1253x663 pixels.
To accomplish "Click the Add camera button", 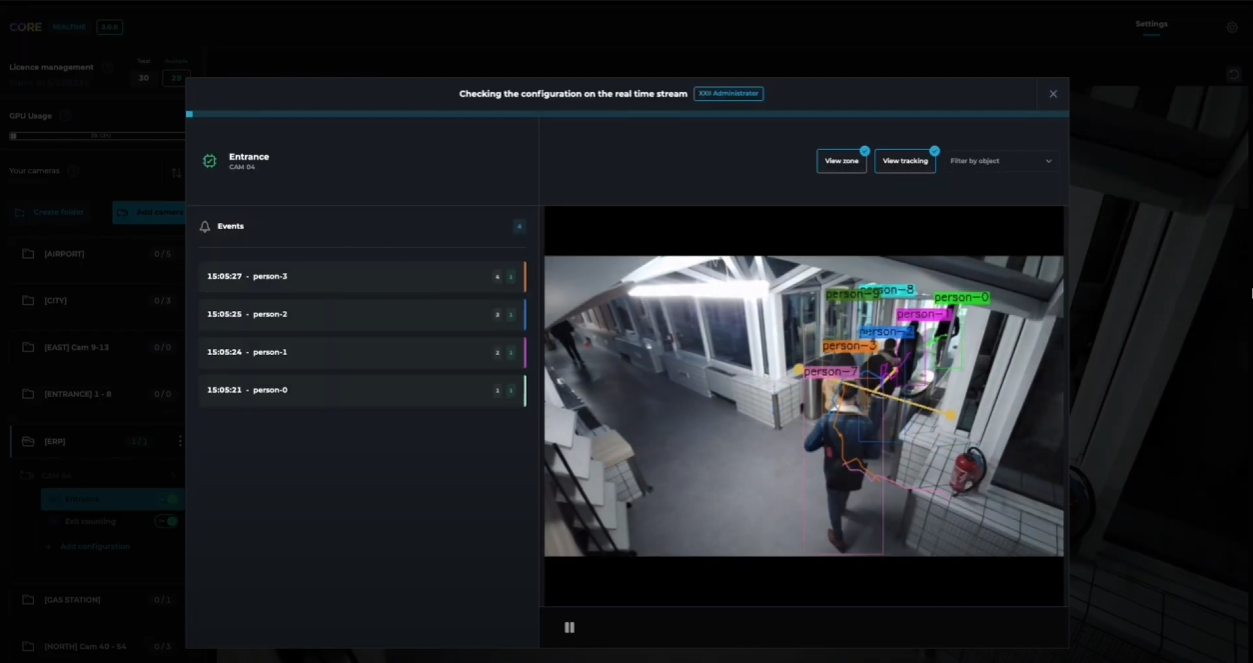I will [148, 212].
